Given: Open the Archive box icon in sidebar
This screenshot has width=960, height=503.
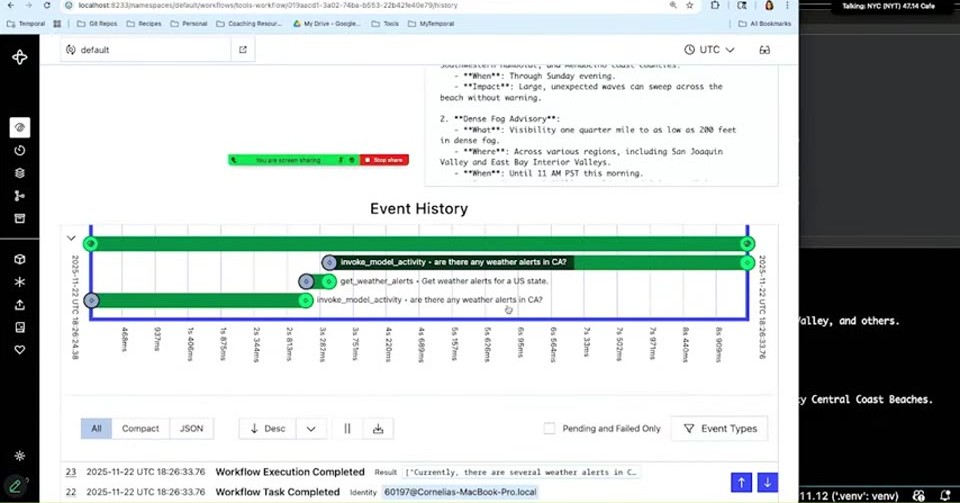Looking at the screenshot, I should coord(20,218).
